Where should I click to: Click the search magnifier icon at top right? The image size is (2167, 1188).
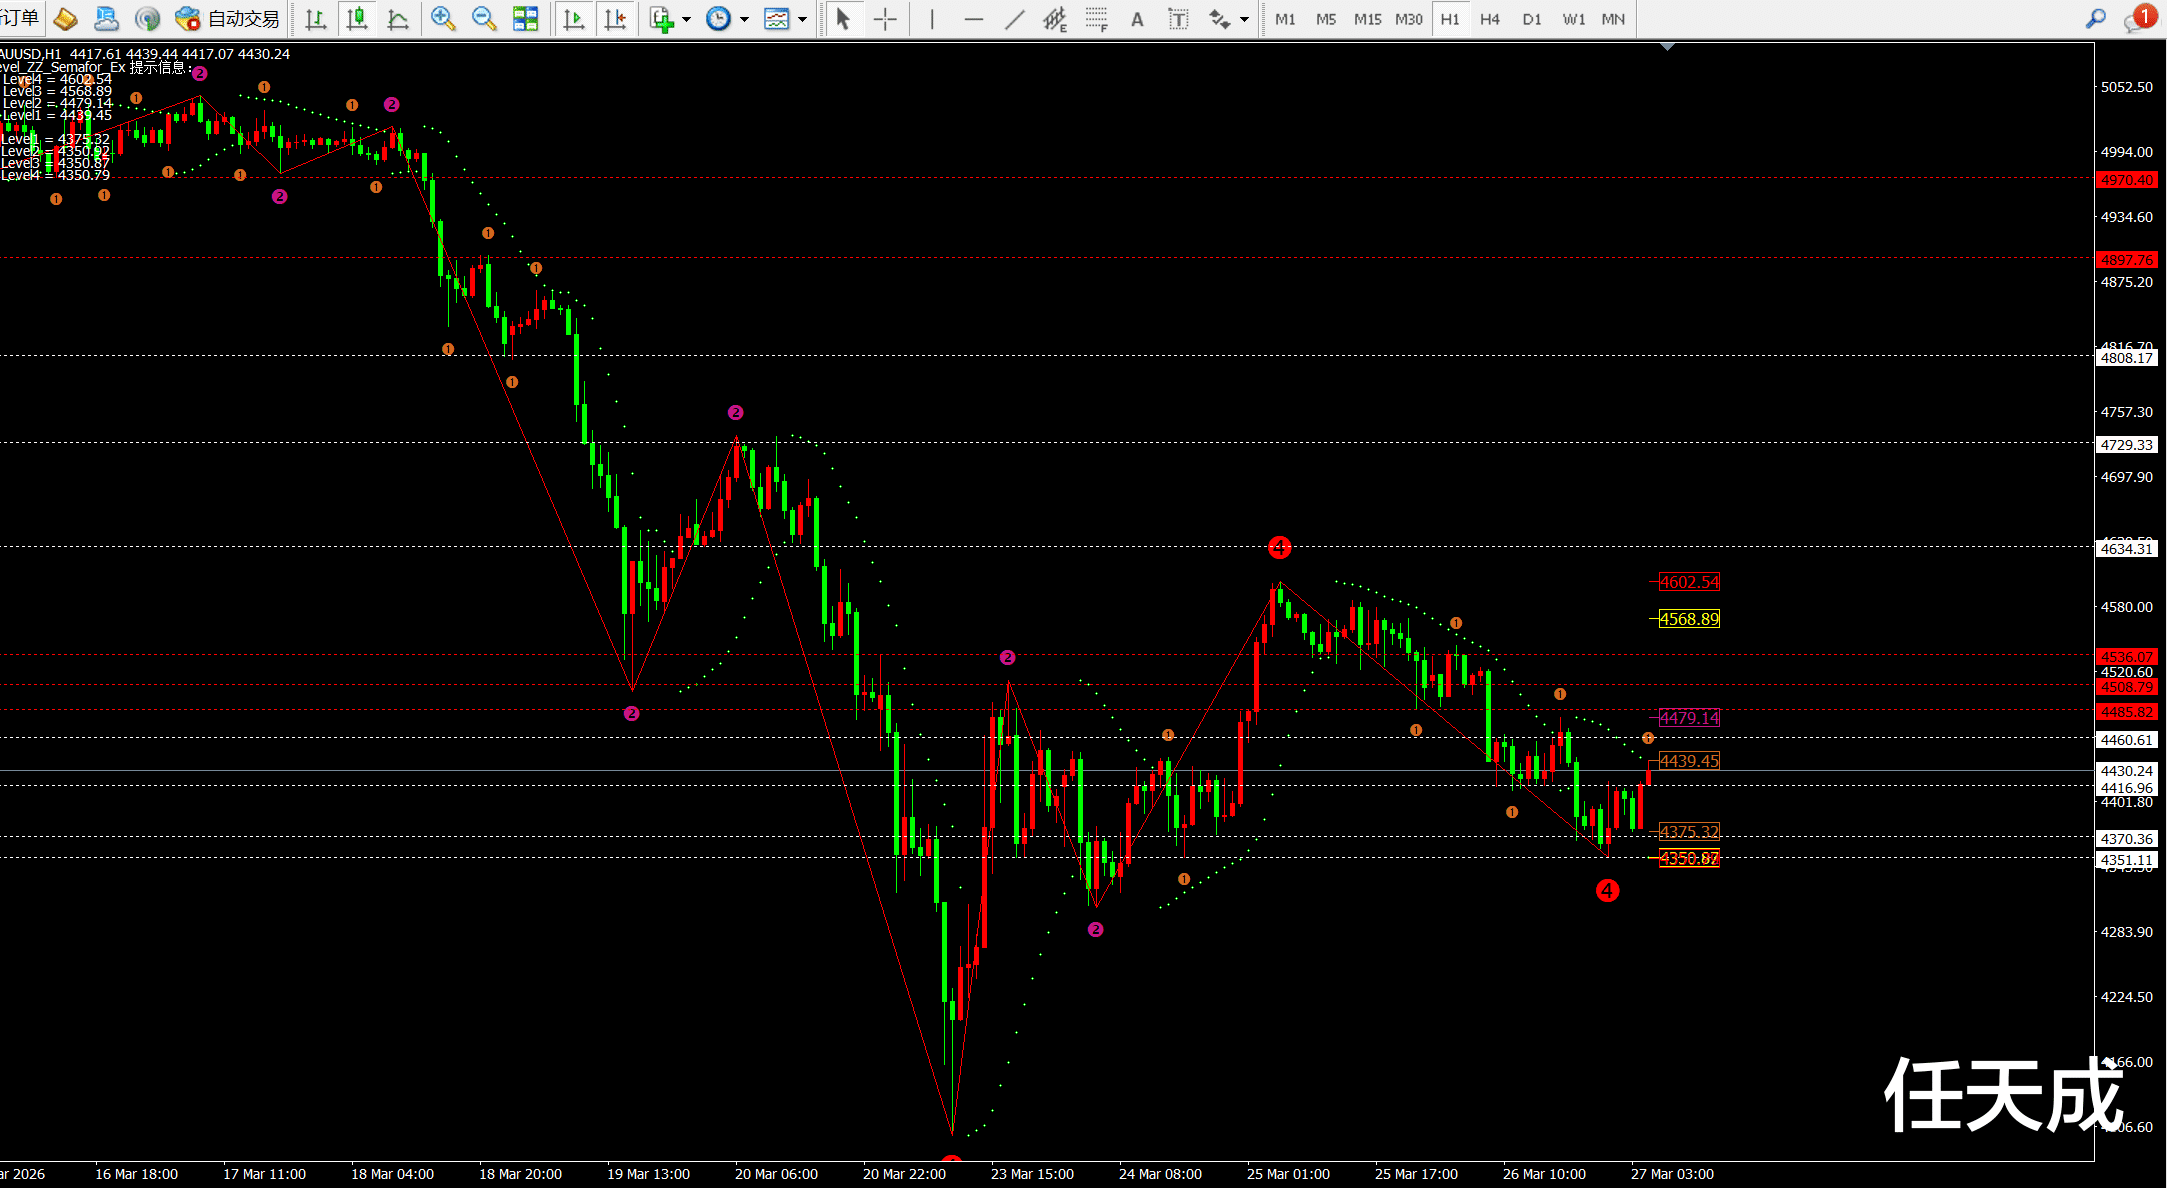(x=2096, y=18)
